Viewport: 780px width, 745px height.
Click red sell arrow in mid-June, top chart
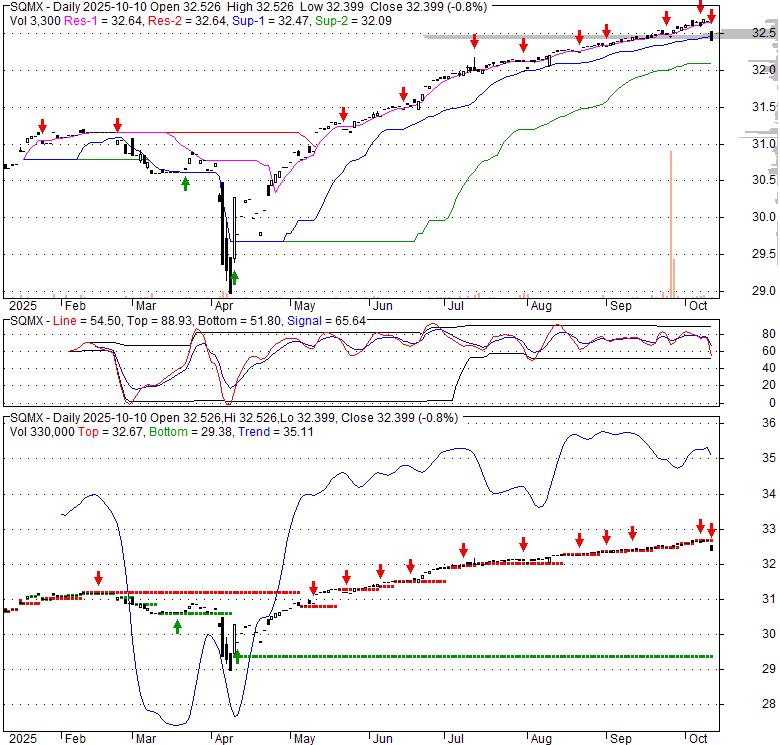[403, 94]
